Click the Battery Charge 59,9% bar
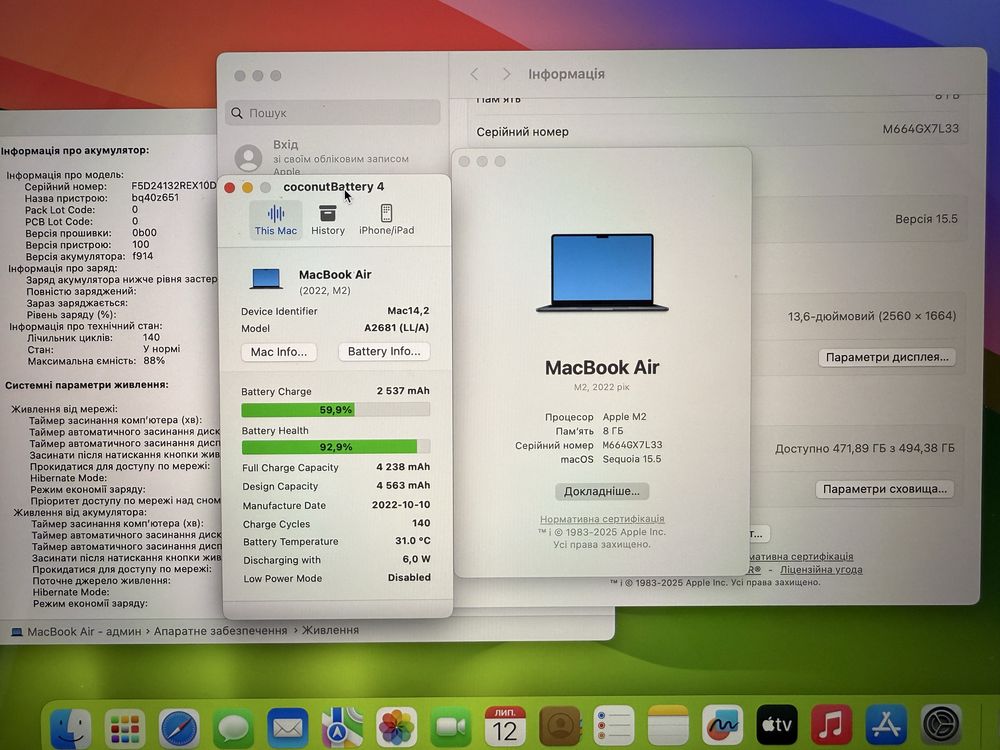The image size is (1000, 750). tap(335, 410)
